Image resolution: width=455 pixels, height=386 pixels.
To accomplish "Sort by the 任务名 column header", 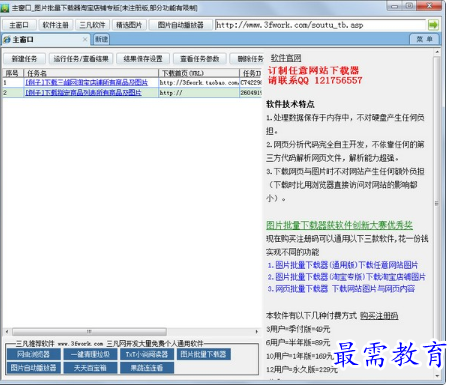I will [x=91, y=73].
